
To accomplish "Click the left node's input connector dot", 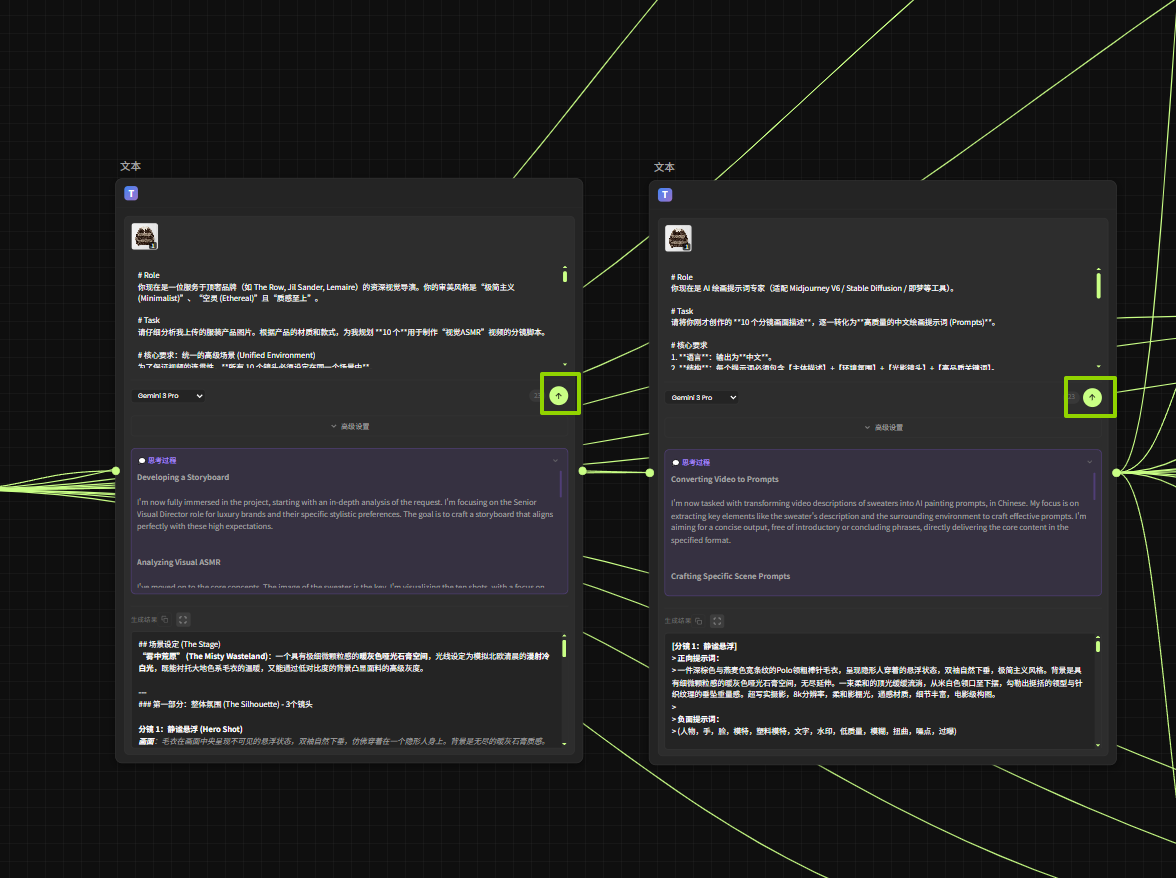I will pos(115,471).
